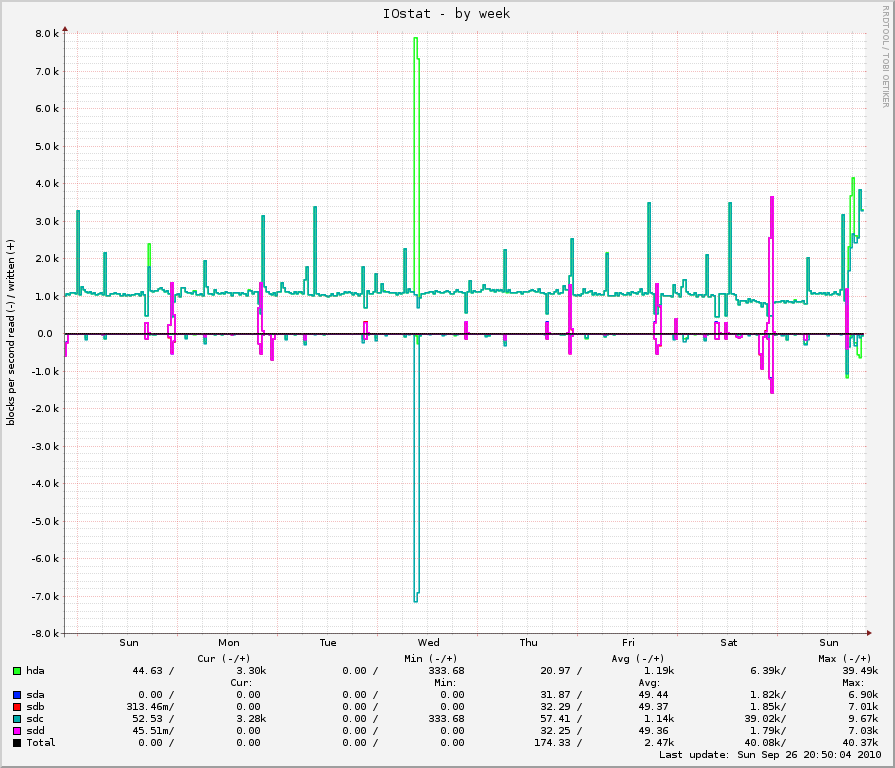
Task: Click the magenta sdd legend swatch
Action: coord(17,731)
